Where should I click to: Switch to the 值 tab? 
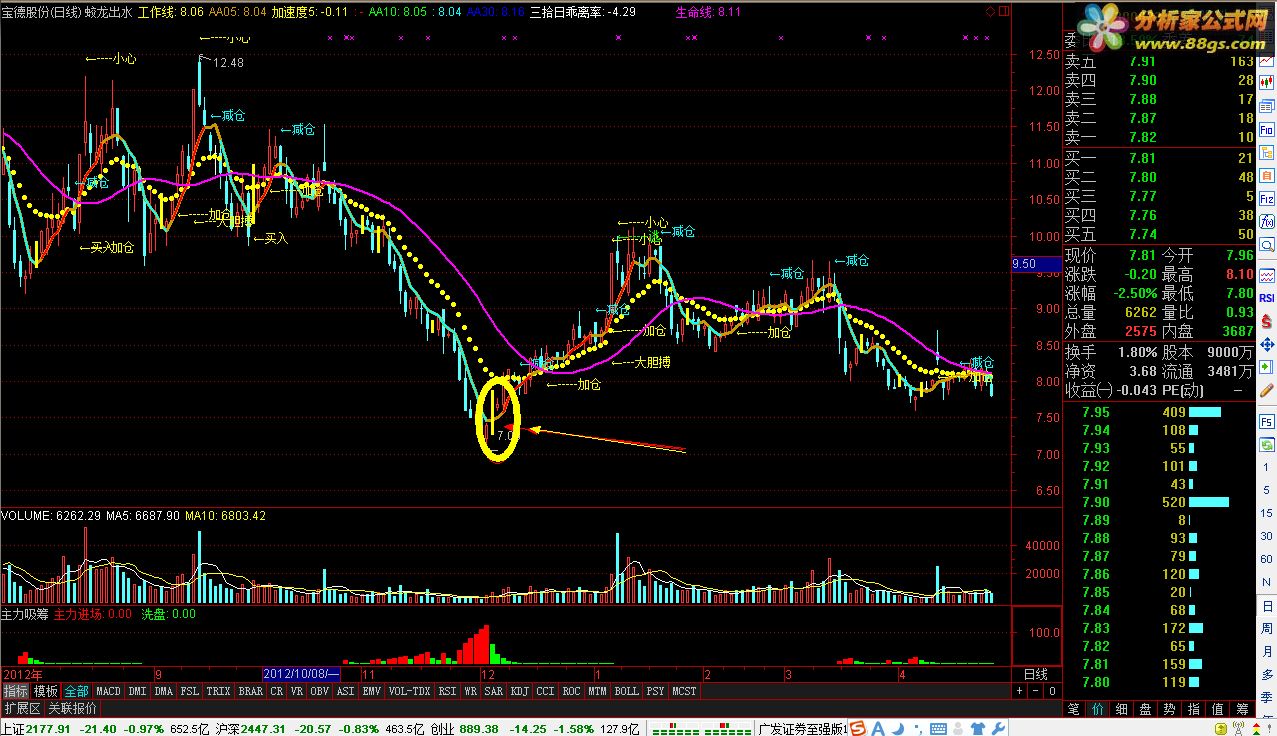click(x=1217, y=708)
